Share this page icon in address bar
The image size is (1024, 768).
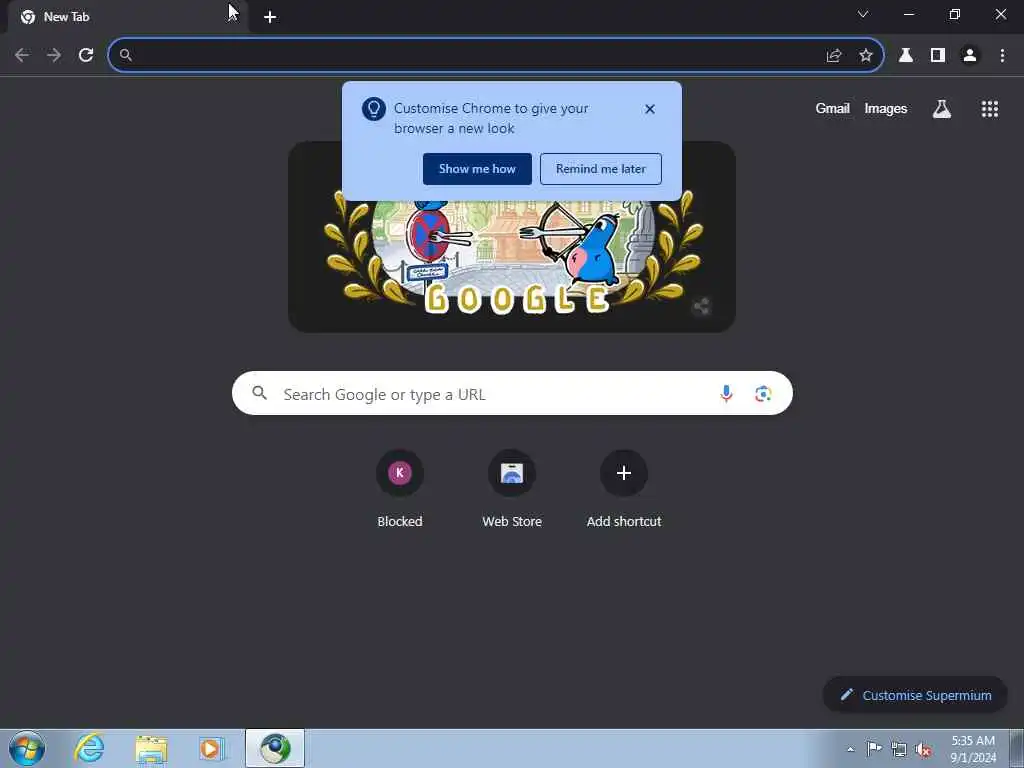[834, 56]
